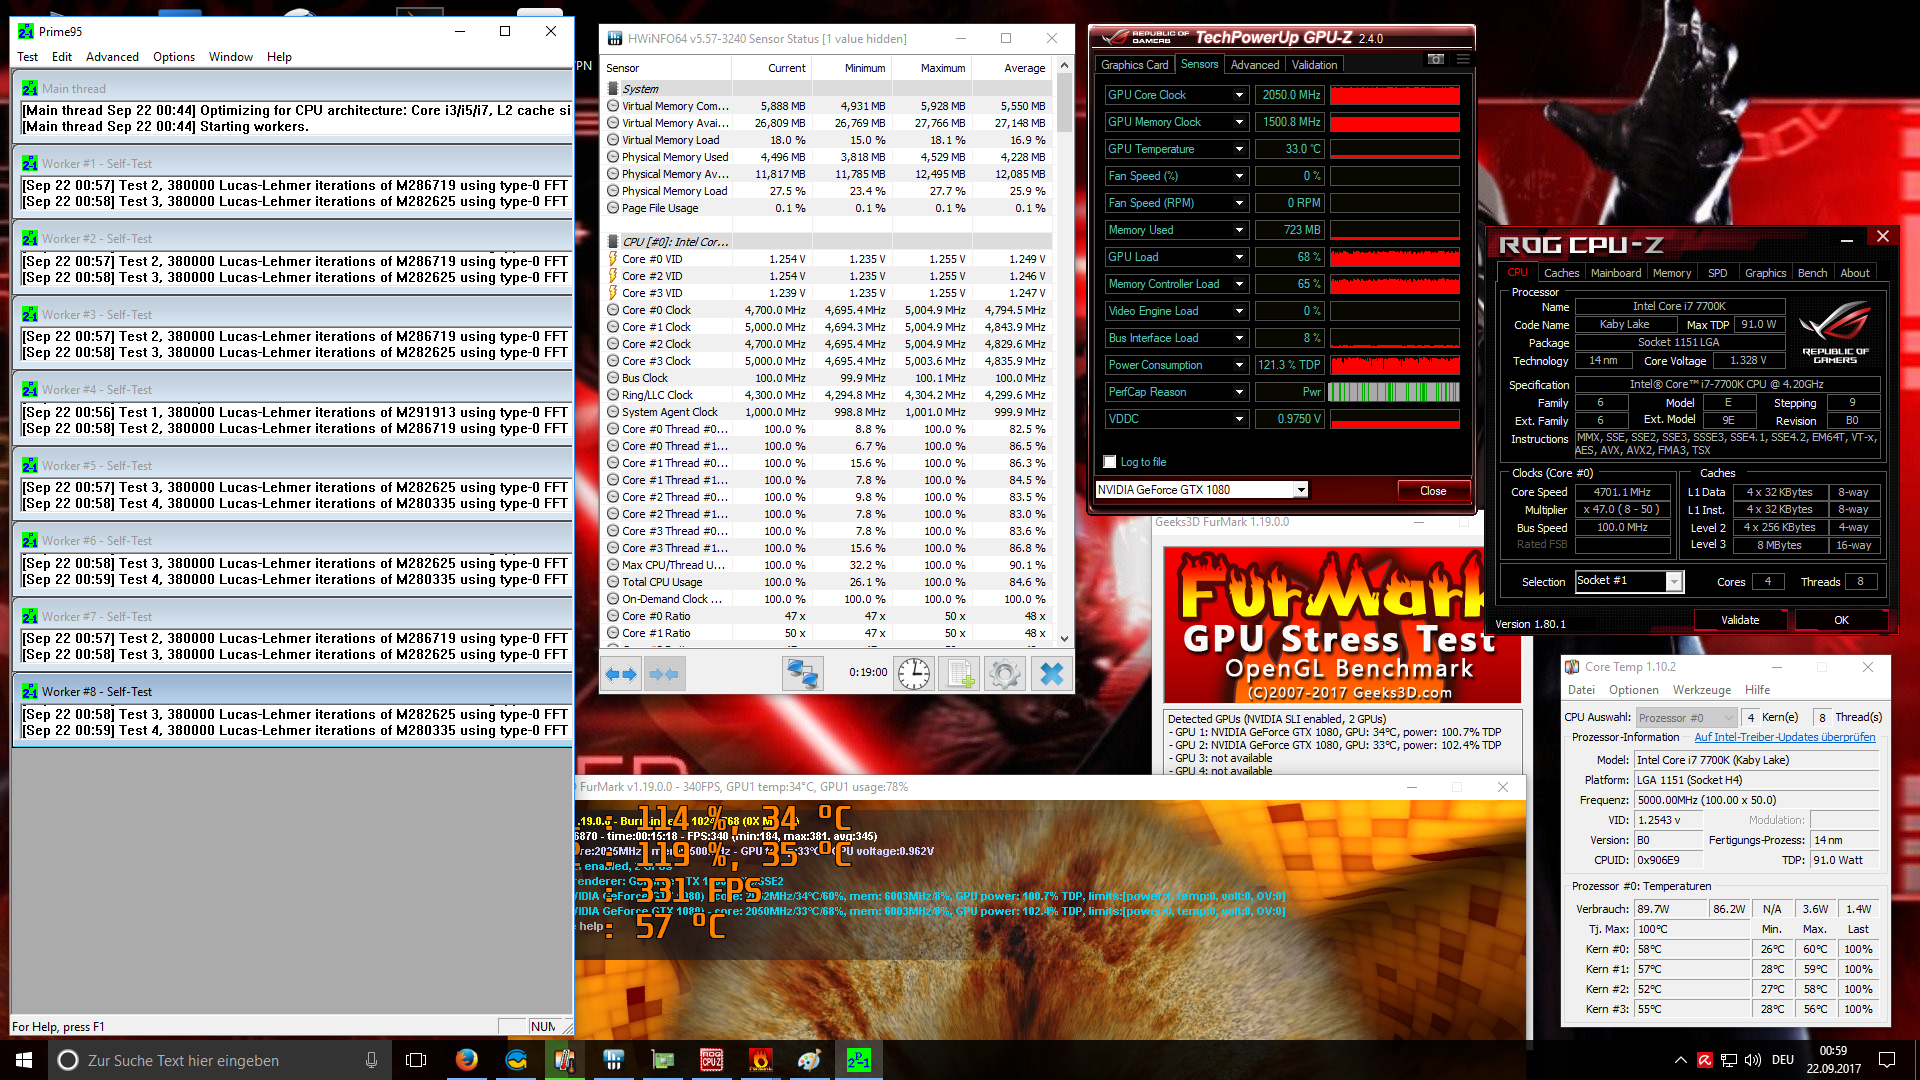Screen dimensions: 1920x1080
Task: Click HWiNFO clock reset timer icon
Action: (913, 675)
